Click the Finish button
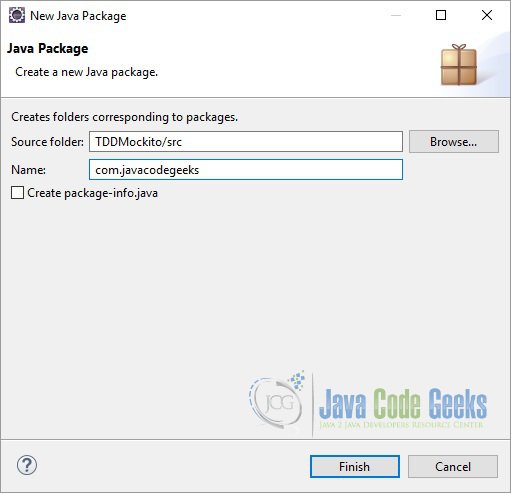The image size is (511, 494). [355, 466]
